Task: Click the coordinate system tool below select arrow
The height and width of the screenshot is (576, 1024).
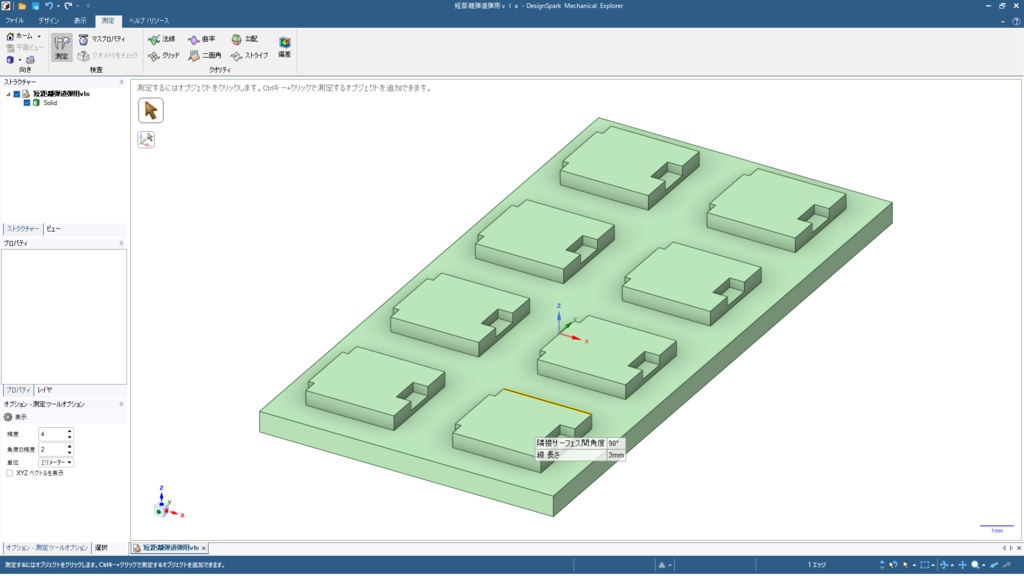Action: (x=146, y=139)
